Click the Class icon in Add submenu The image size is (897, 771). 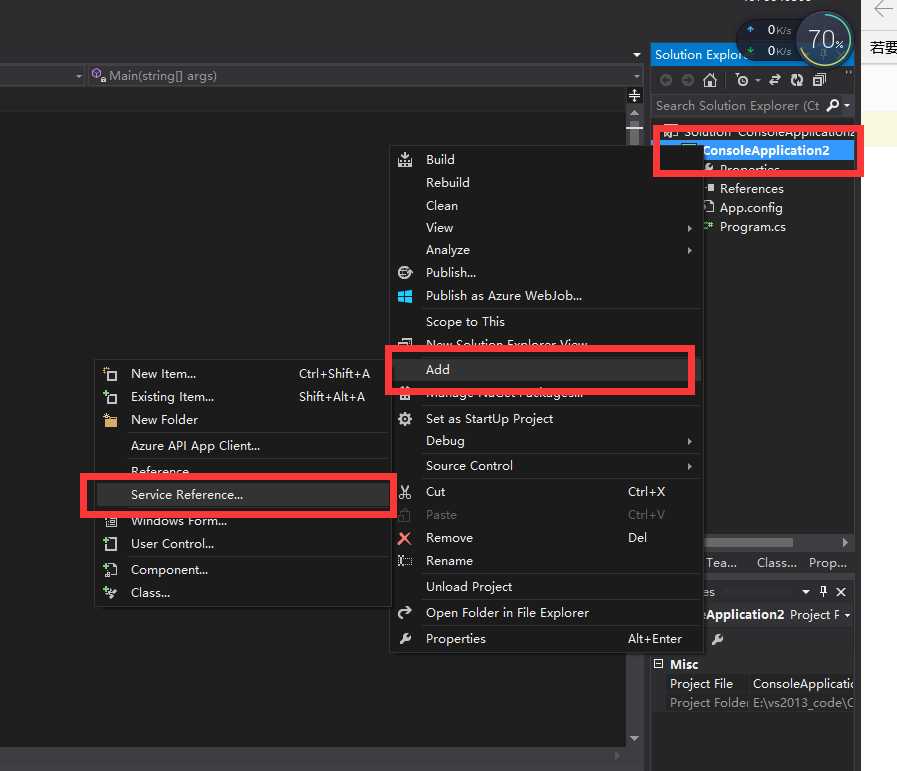[x=110, y=593]
